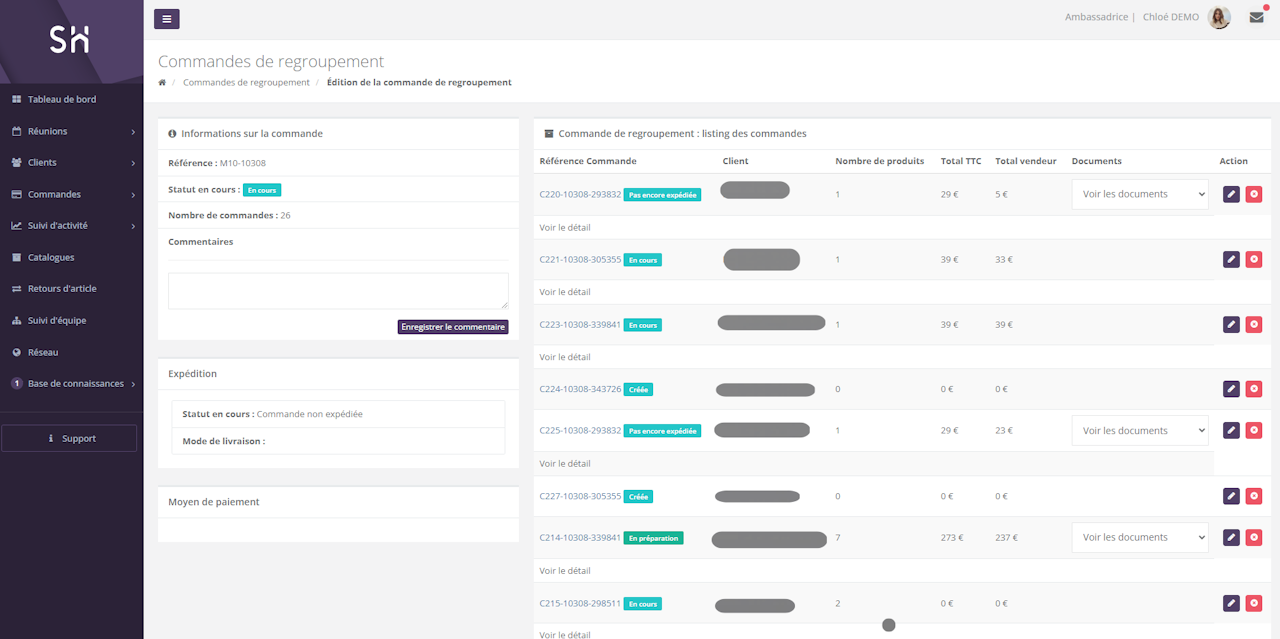
Task: Click the home icon in breadcrumb
Action: tap(162, 82)
